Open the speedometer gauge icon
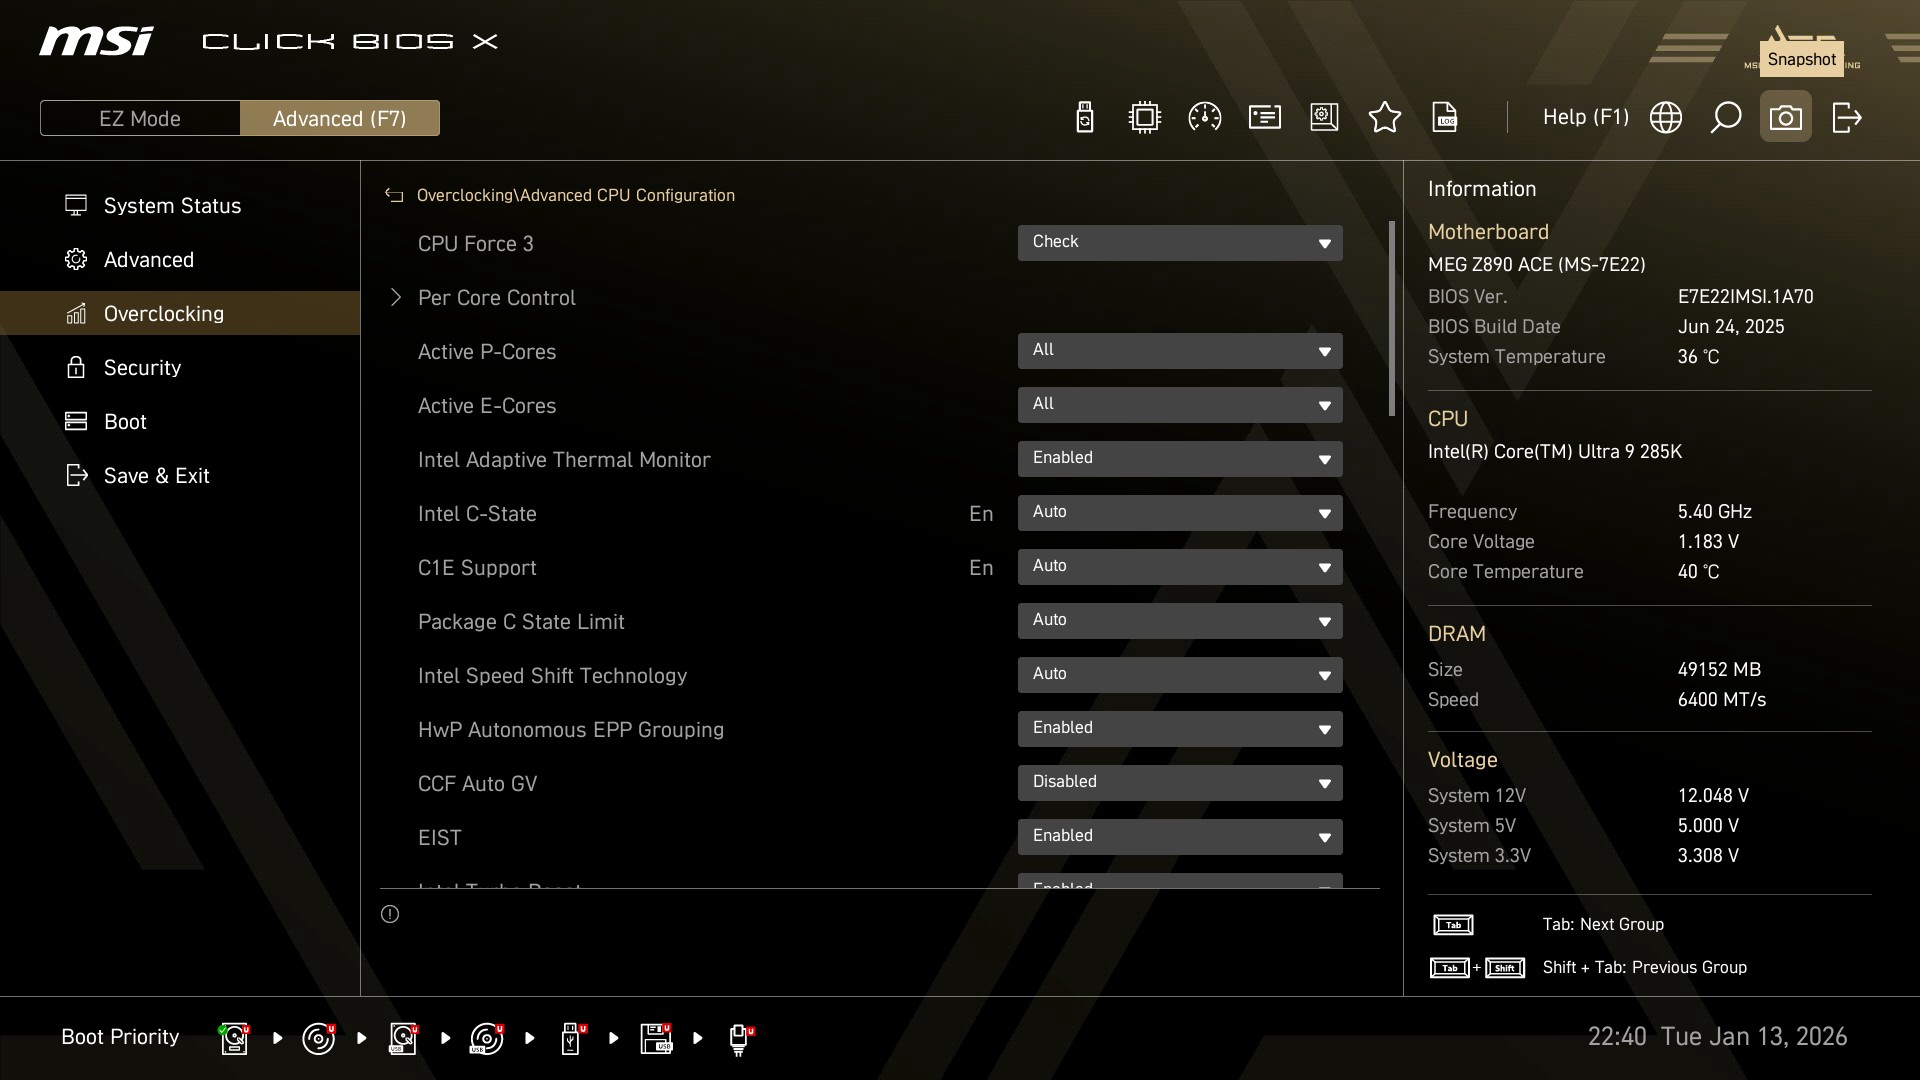Screen dimensions: 1920x1080 (1204, 118)
